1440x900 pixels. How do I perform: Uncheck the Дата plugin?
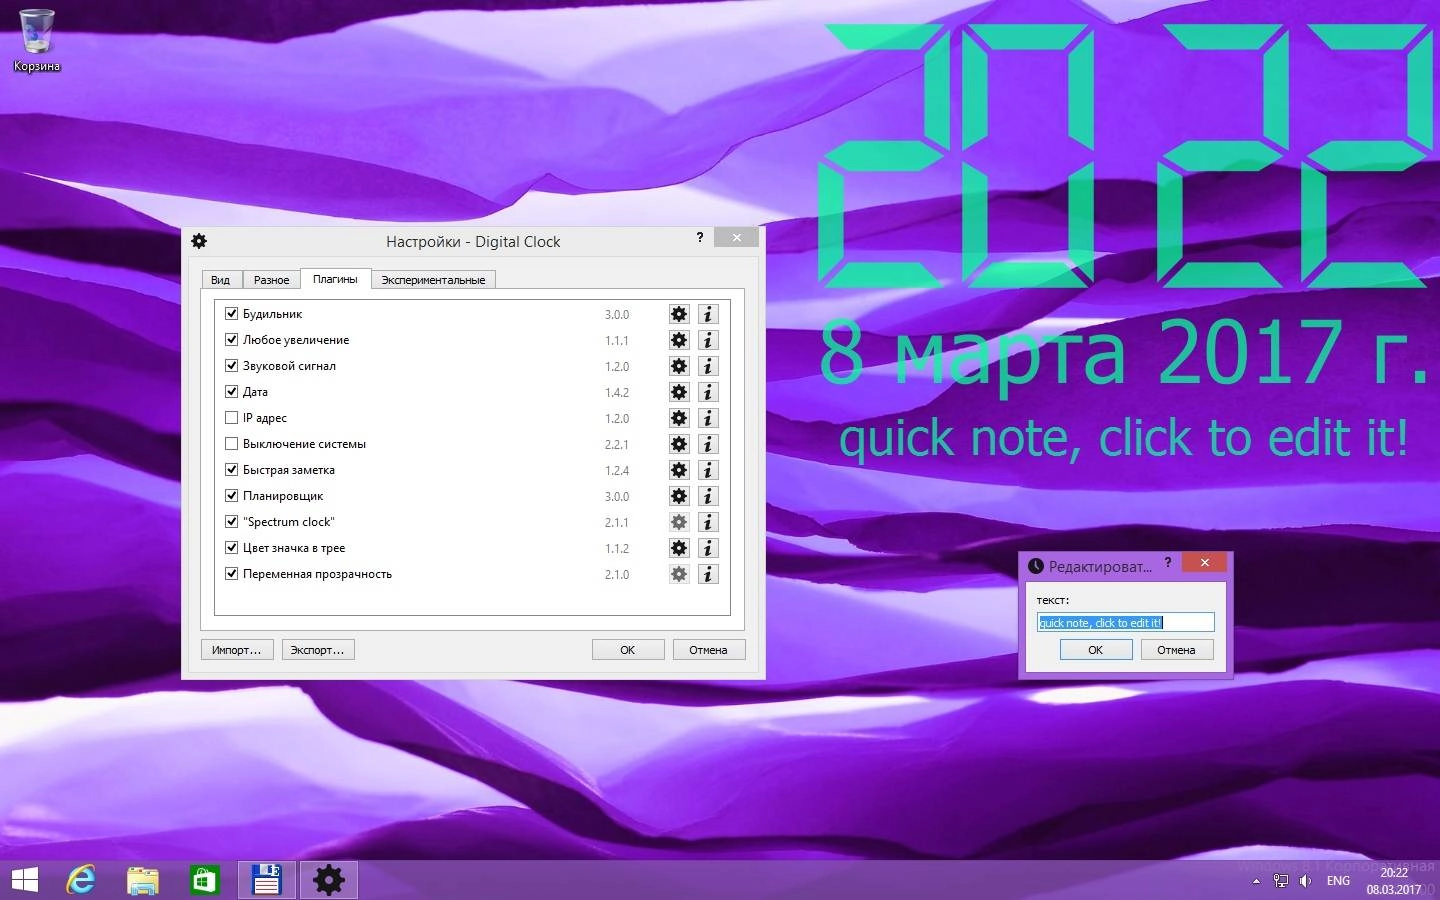tap(232, 392)
